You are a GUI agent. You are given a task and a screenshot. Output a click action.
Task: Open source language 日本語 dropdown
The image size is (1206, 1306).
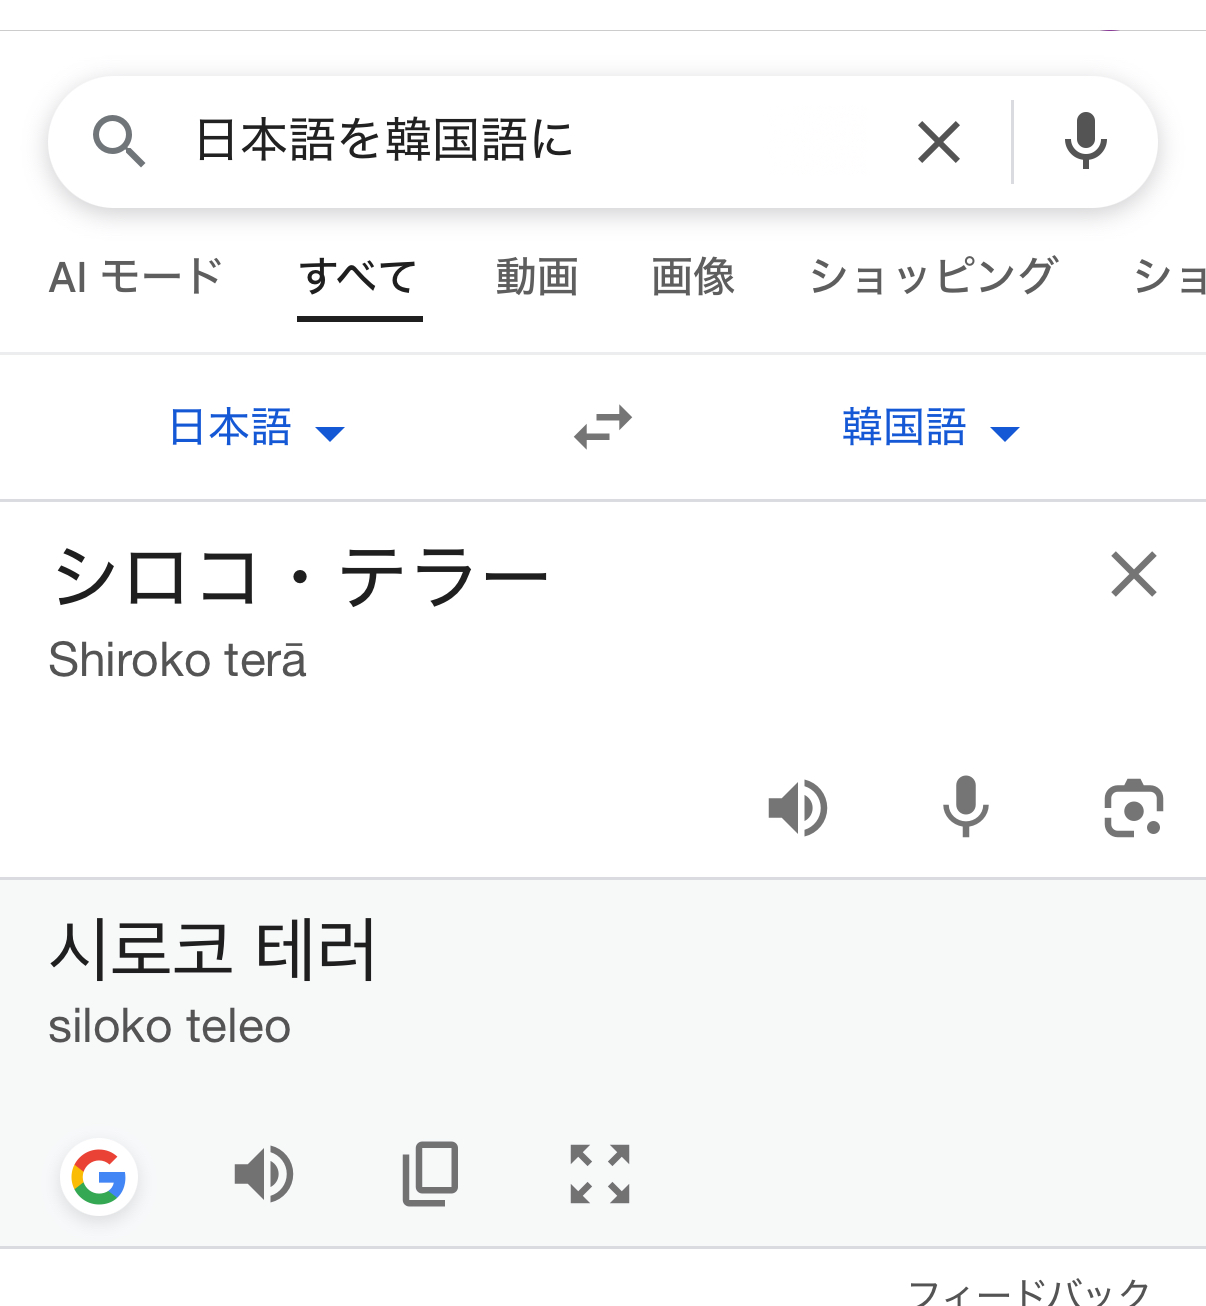pyautogui.click(x=256, y=428)
